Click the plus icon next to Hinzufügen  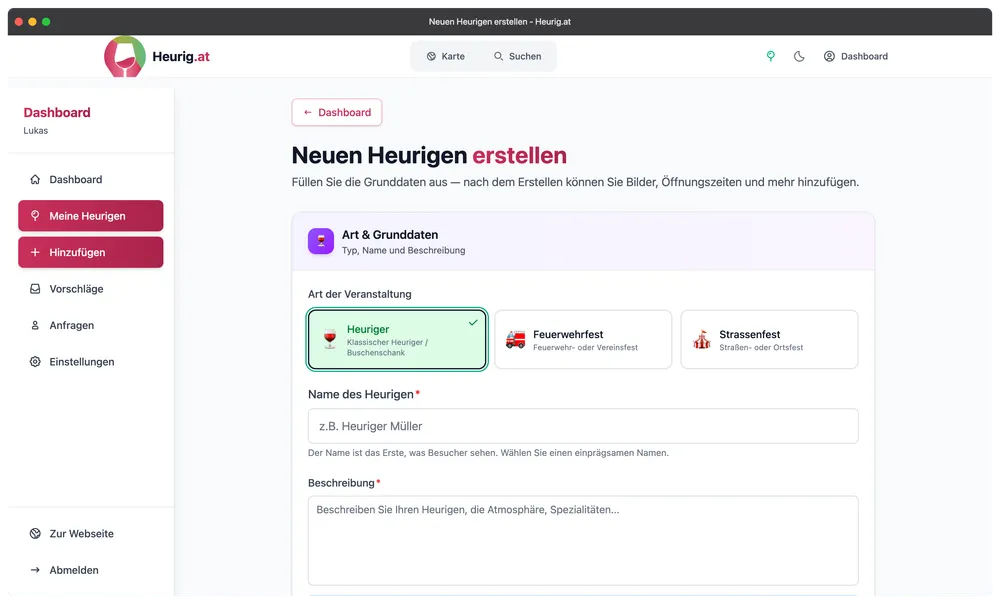(35, 252)
